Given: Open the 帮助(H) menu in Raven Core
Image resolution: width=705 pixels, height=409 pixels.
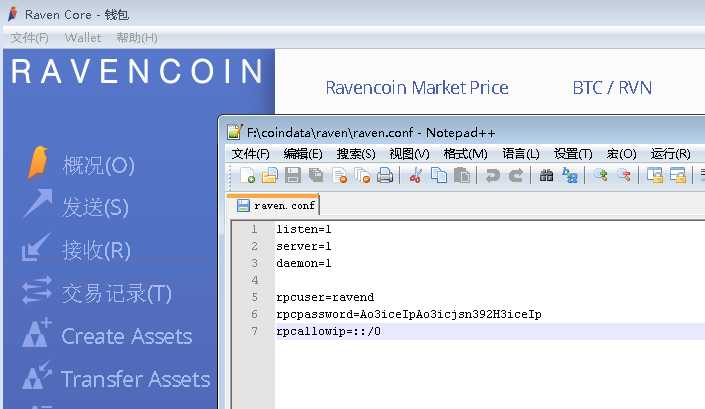Looking at the screenshot, I should (137, 38).
